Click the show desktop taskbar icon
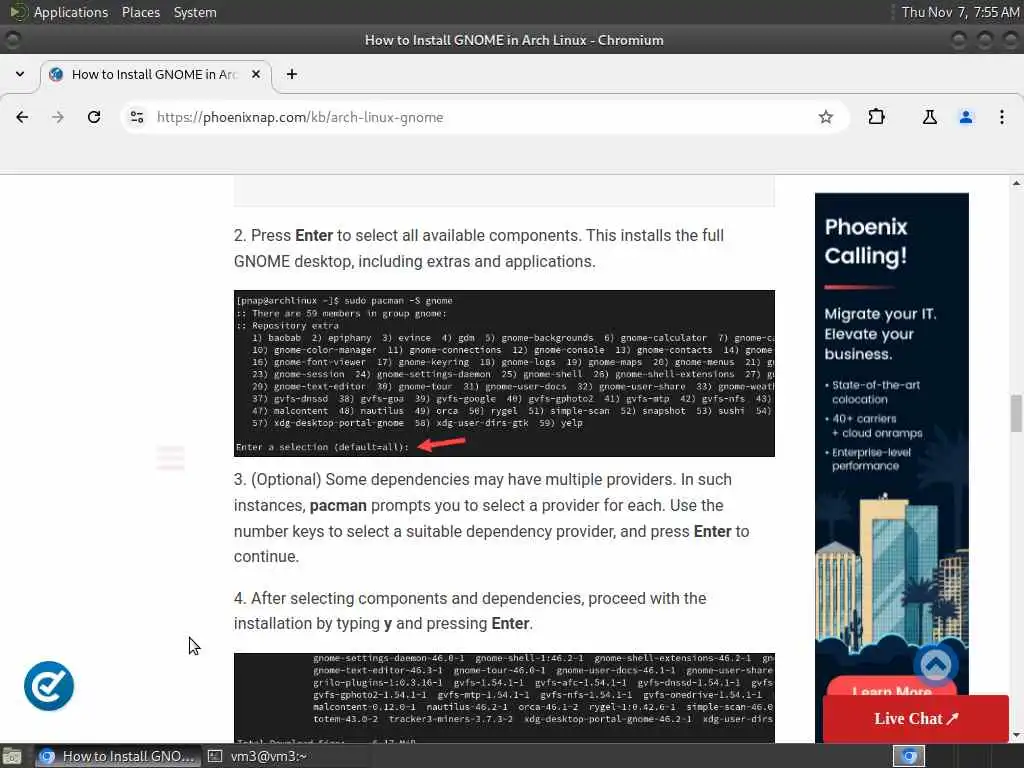Image resolution: width=1024 pixels, height=768 pixels. pos(12,756)
